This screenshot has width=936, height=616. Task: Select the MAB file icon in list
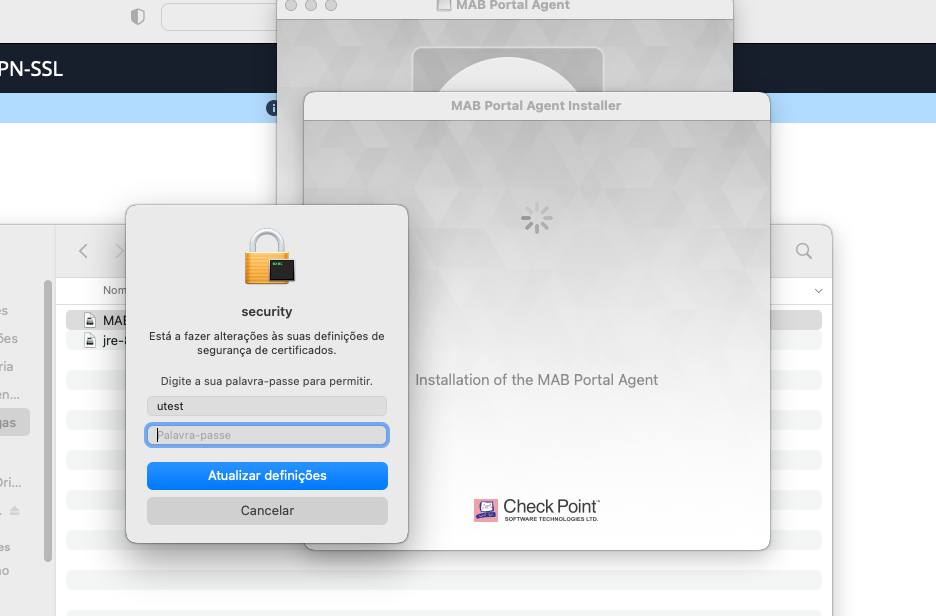click(90, 321)
